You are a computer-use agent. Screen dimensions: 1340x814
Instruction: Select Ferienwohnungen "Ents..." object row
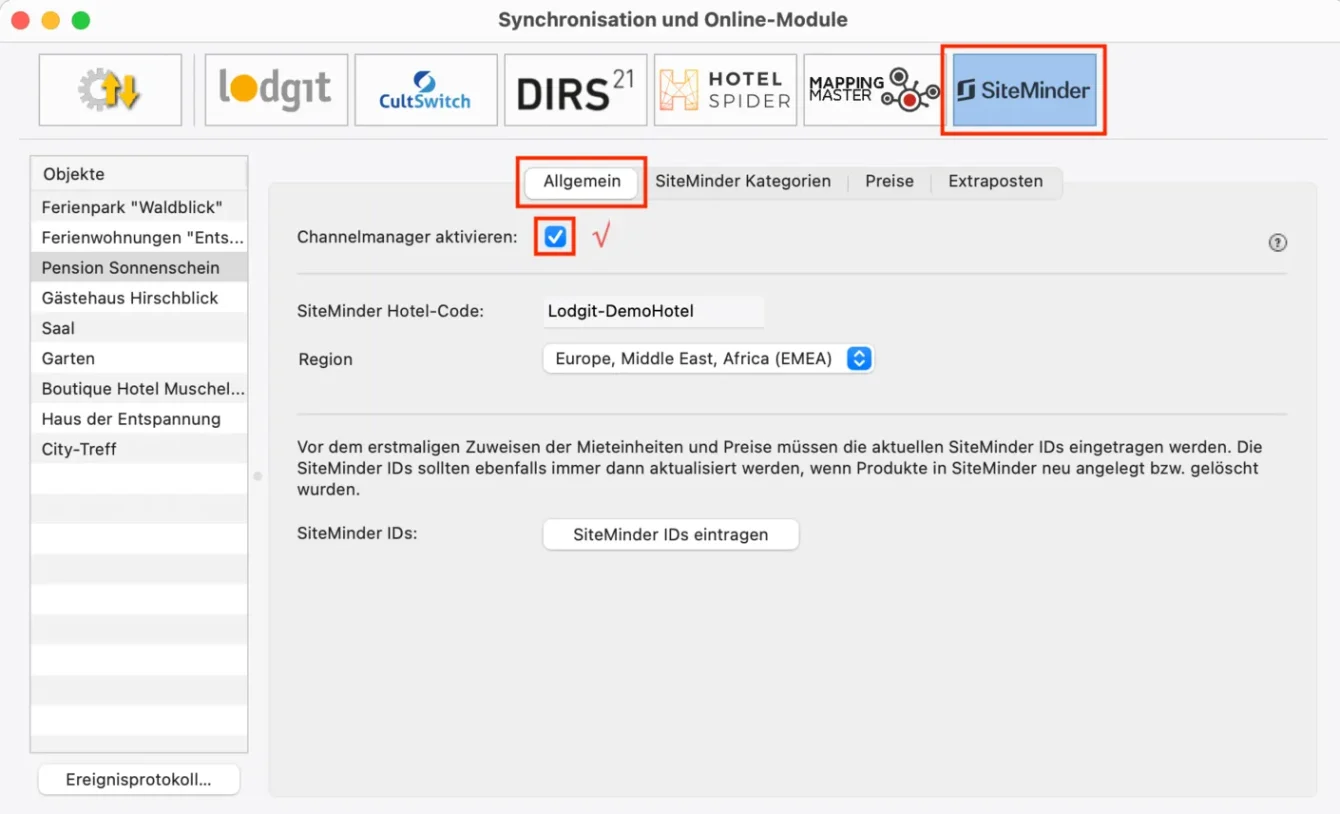pyautogui.click(x=139, y=238)
